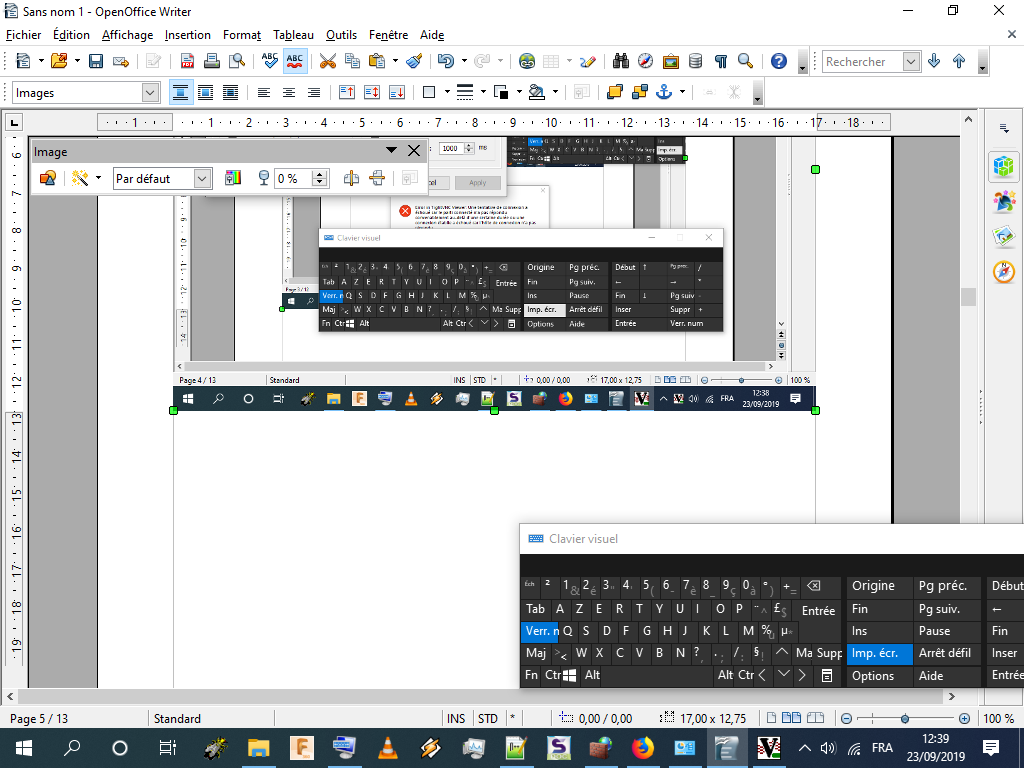Align image right
Image resolution: width=1024 pixels, height=768 pixels.
(x=313, y=93)
